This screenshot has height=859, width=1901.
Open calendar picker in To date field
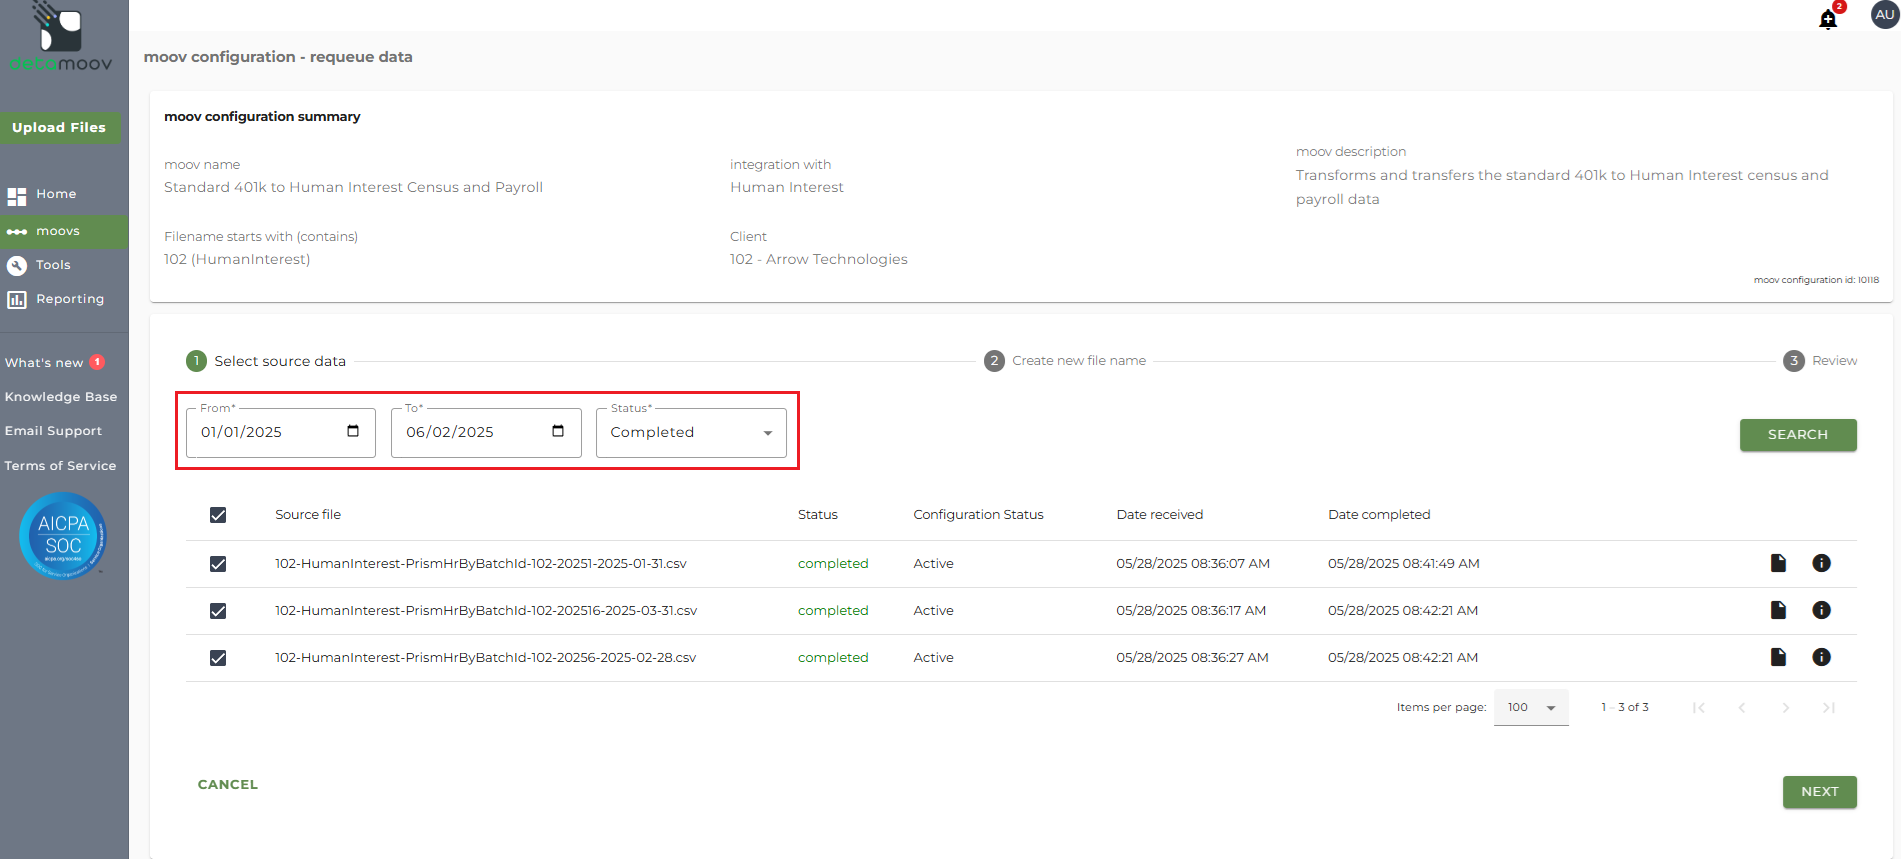558,431
